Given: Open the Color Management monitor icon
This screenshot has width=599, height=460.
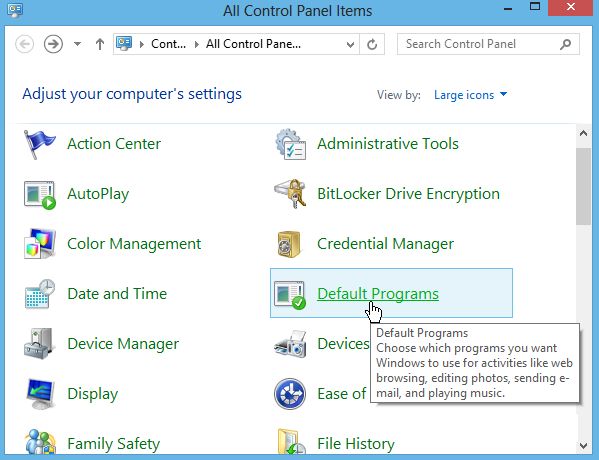Looking at the screenshot, I should point(39,243).
